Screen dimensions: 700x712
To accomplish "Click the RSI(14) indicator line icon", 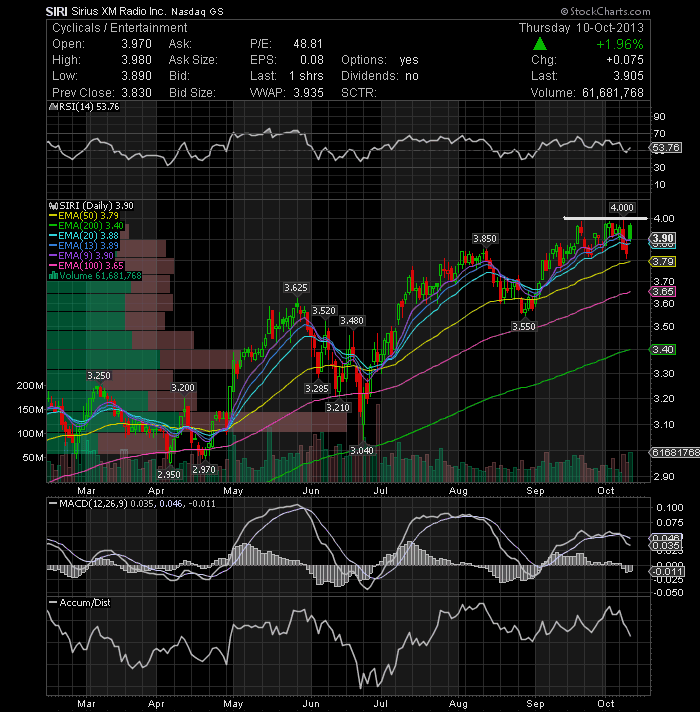I will point(53,107).
